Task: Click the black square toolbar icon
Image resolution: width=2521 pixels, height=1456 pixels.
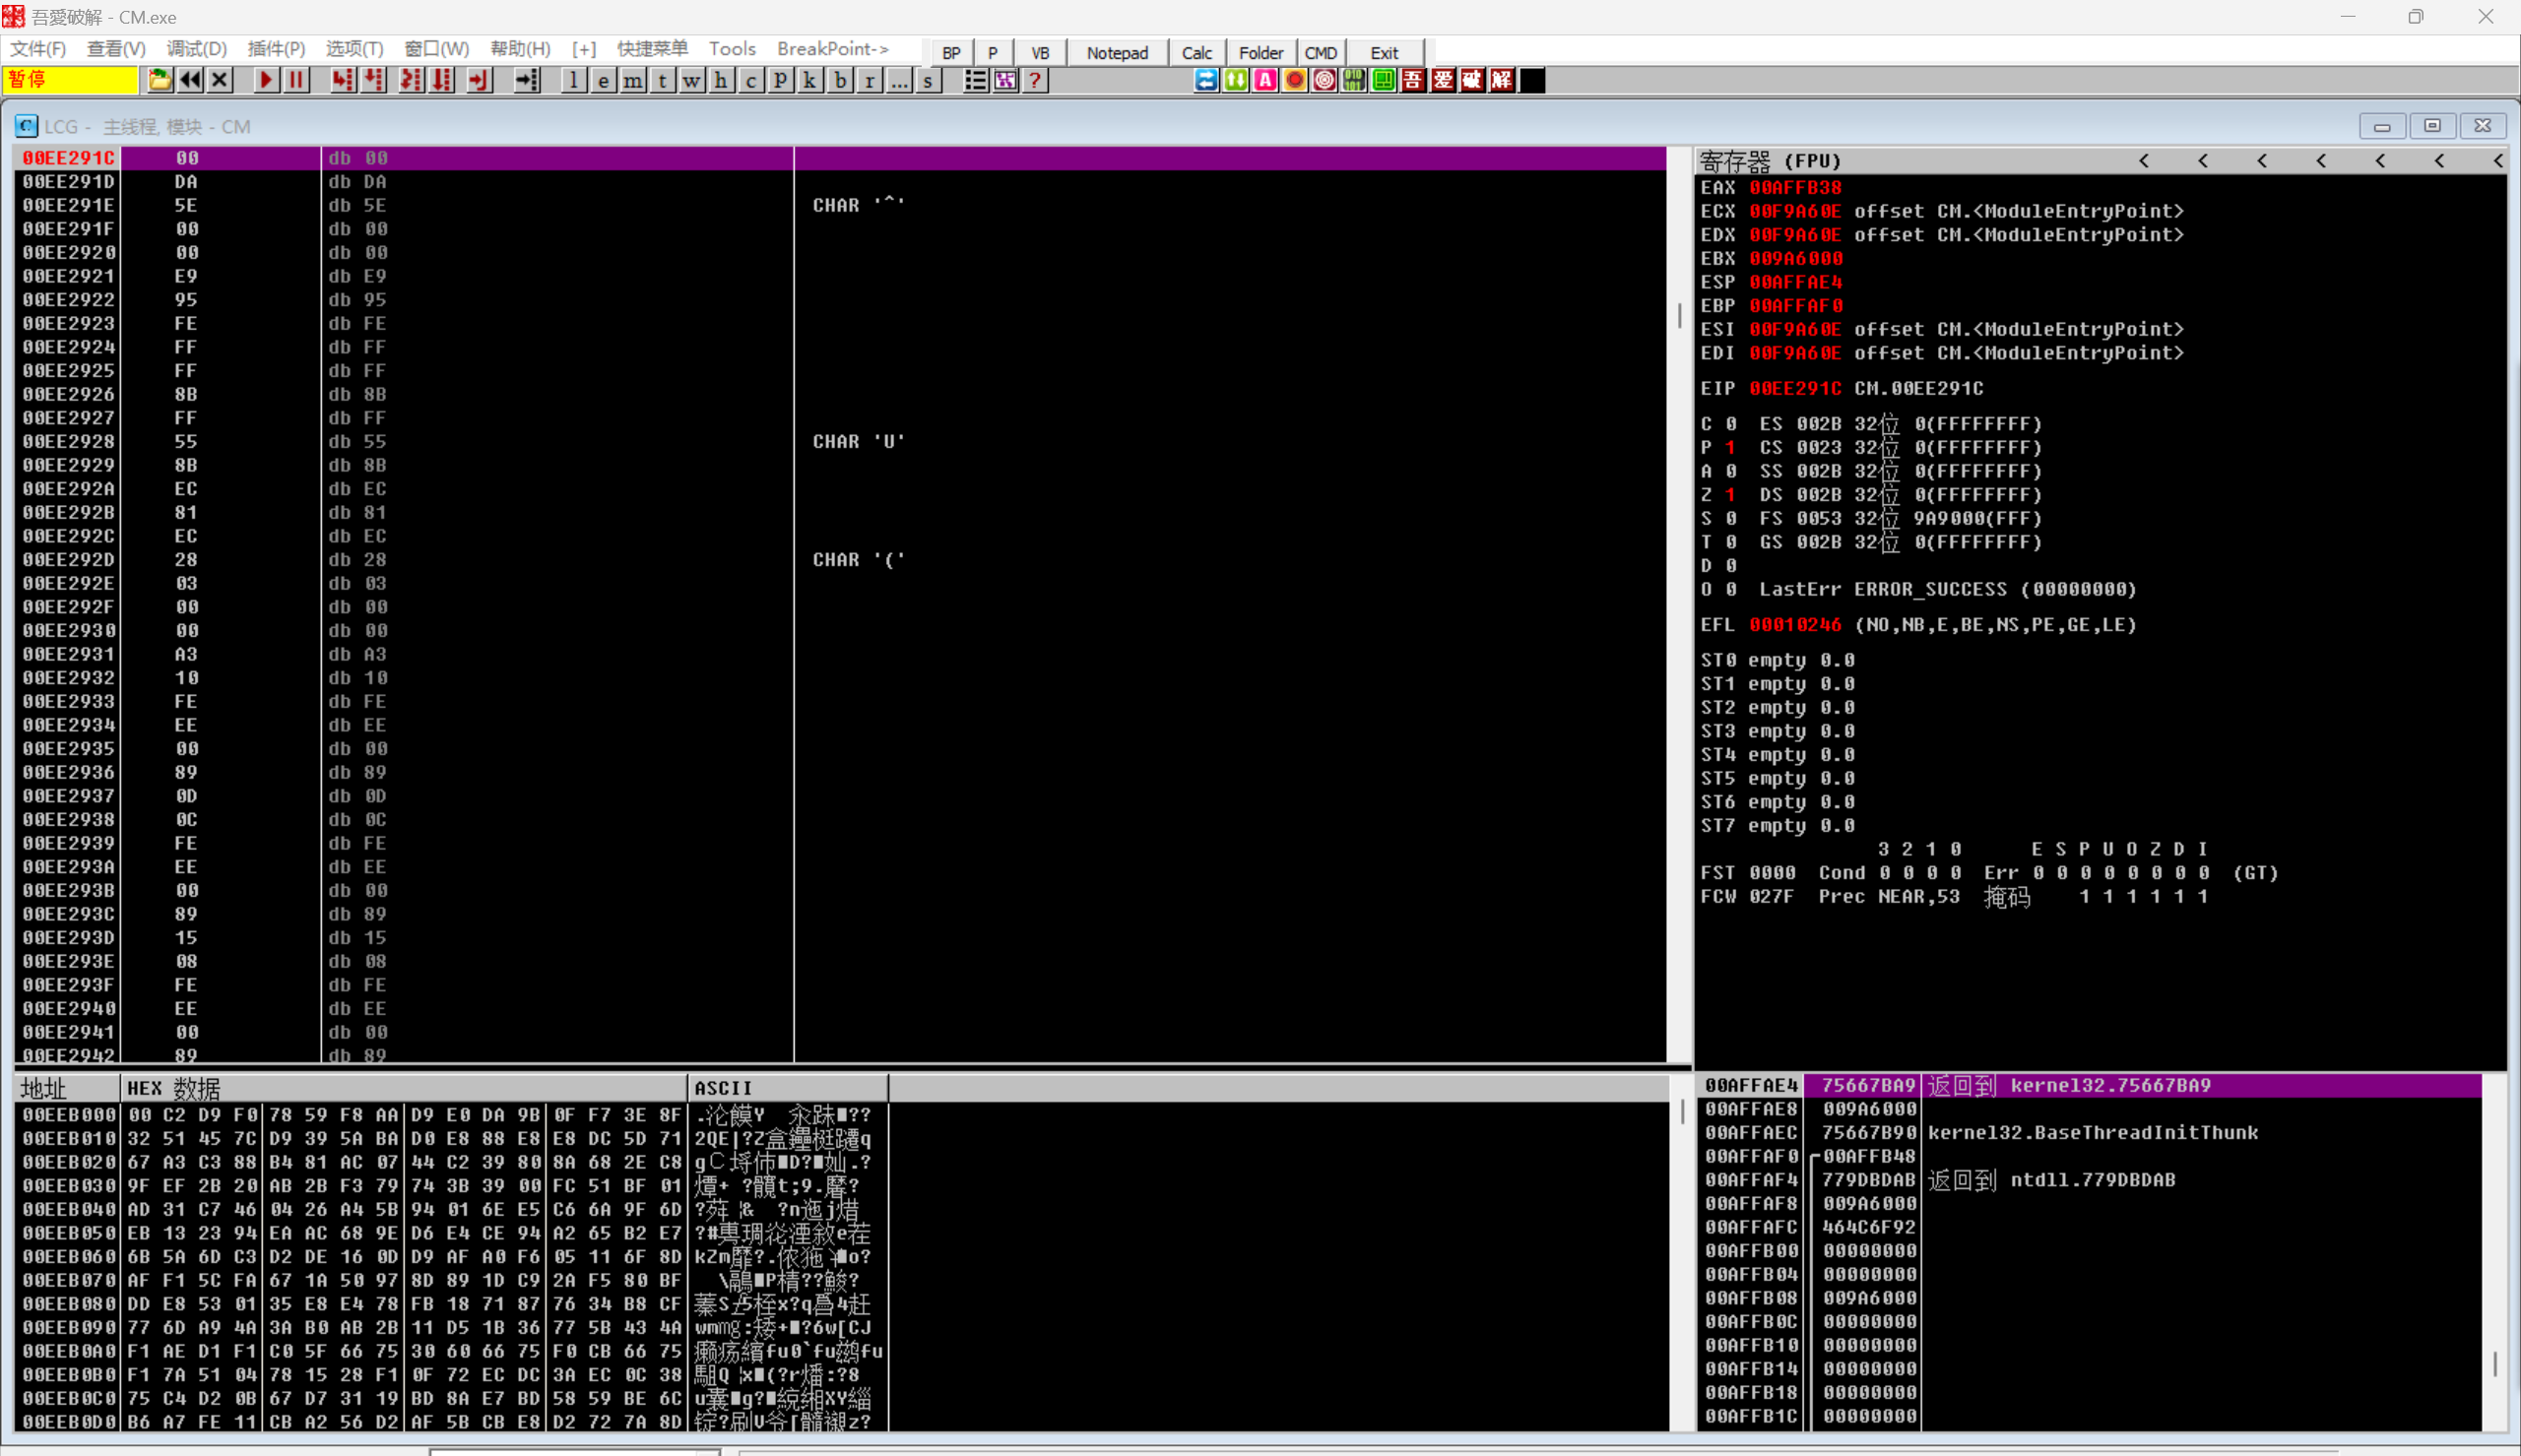Action: pos(1532,80)
